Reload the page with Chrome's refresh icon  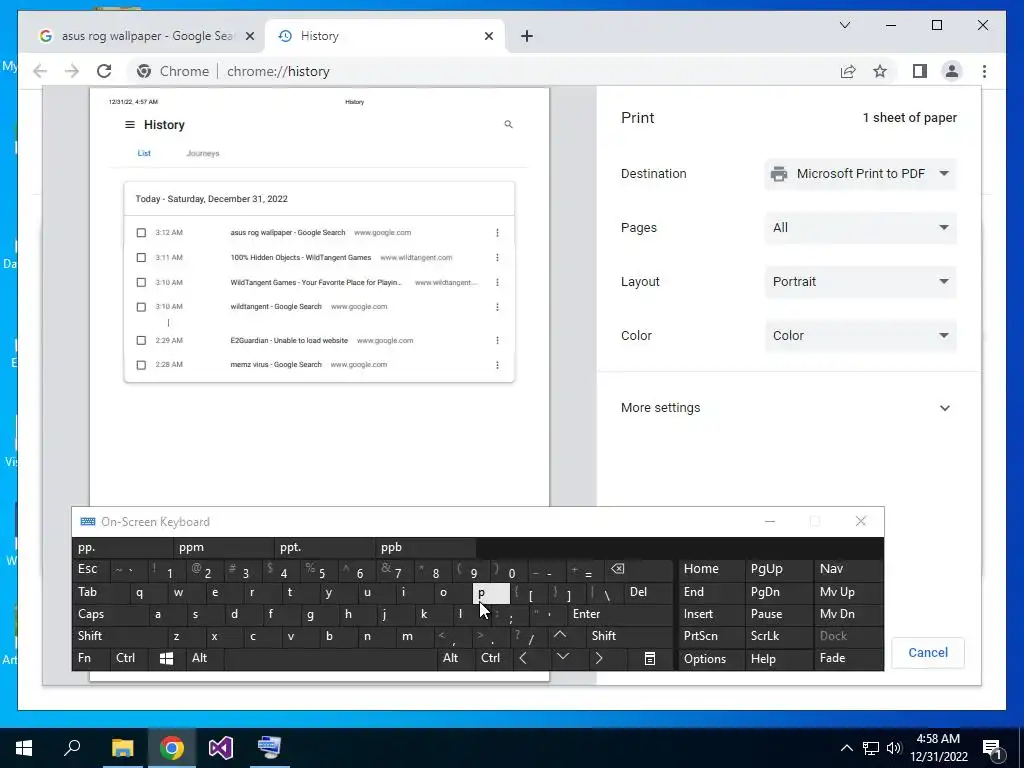104,71
